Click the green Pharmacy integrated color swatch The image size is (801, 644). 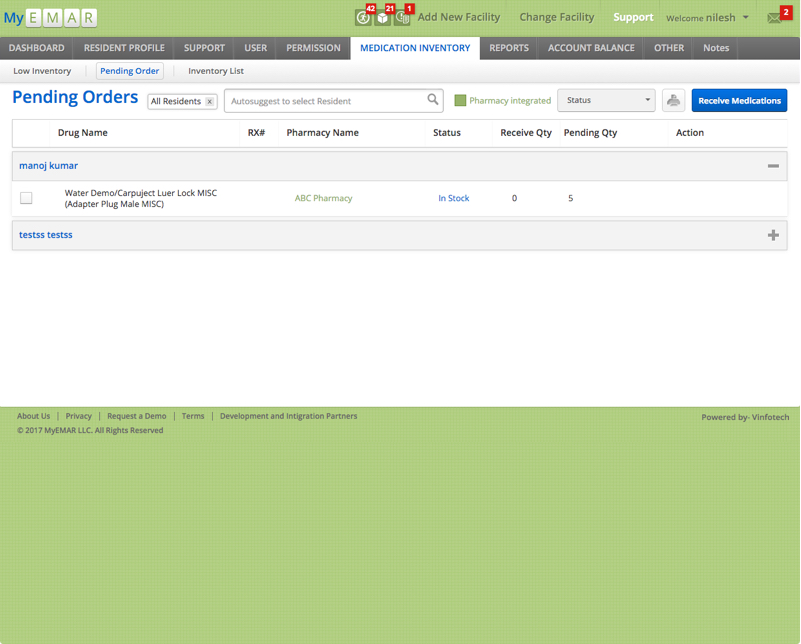click(460, 101)
